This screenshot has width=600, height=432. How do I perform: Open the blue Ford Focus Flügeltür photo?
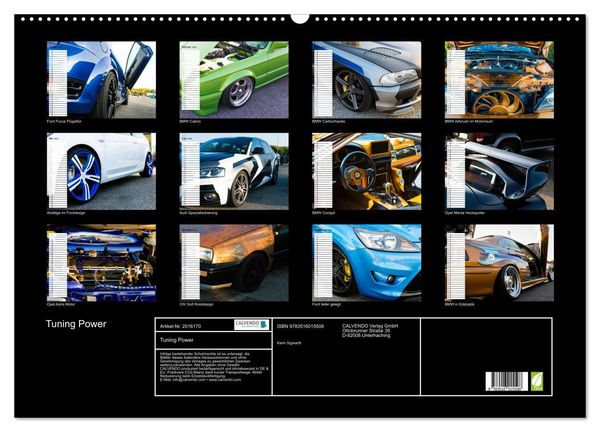click(x=101, y=80)
